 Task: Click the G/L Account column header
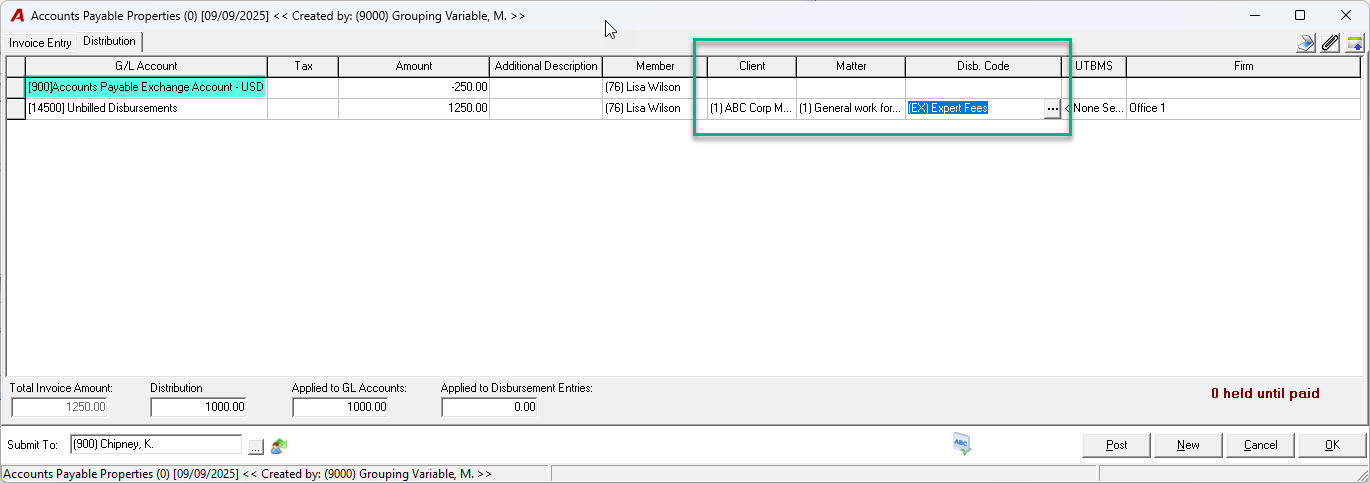click(146, 66)
